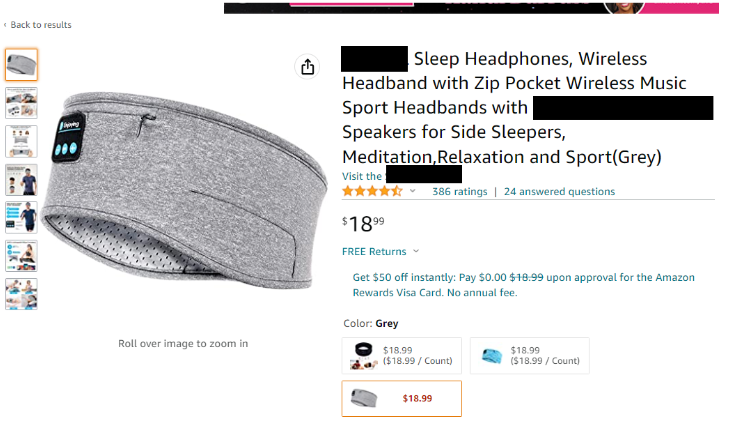Choose the blue headband color option
Viewport: 730px width, 423px height.
(529, 355)
